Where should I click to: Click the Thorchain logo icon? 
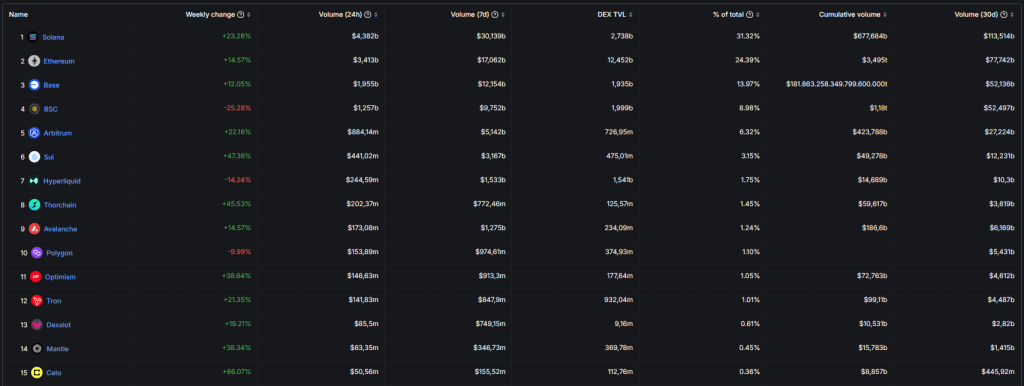click(x=35, y=205)
